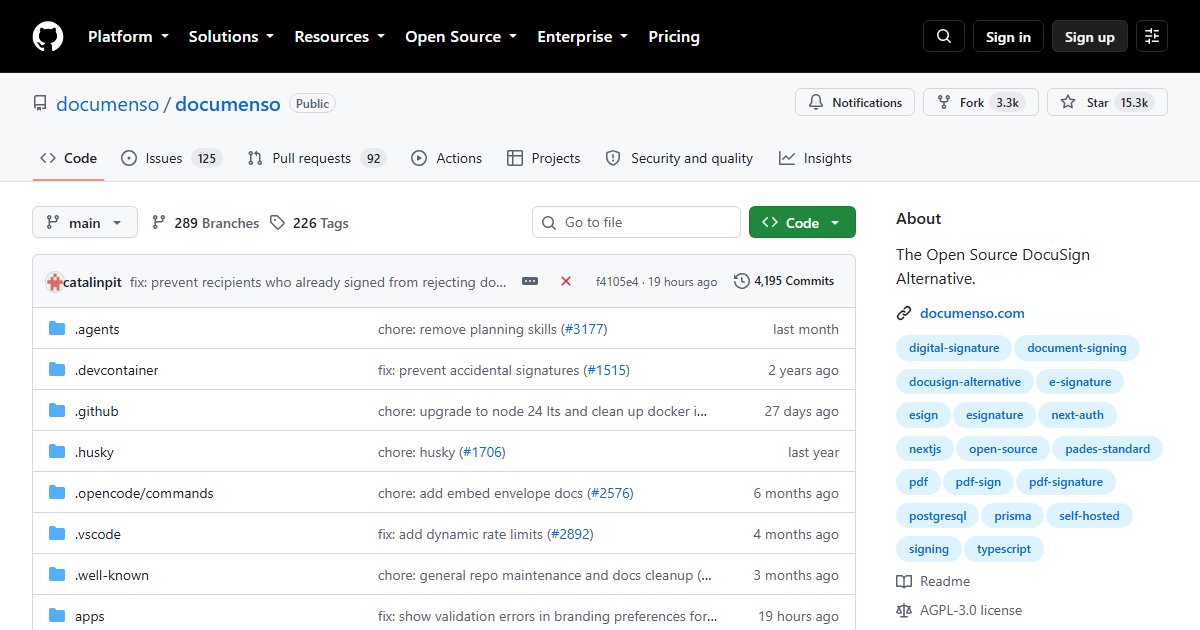Expand the Platform menu
The image size is (1200, 630).
pyautogui.click(x=130, y=37)
